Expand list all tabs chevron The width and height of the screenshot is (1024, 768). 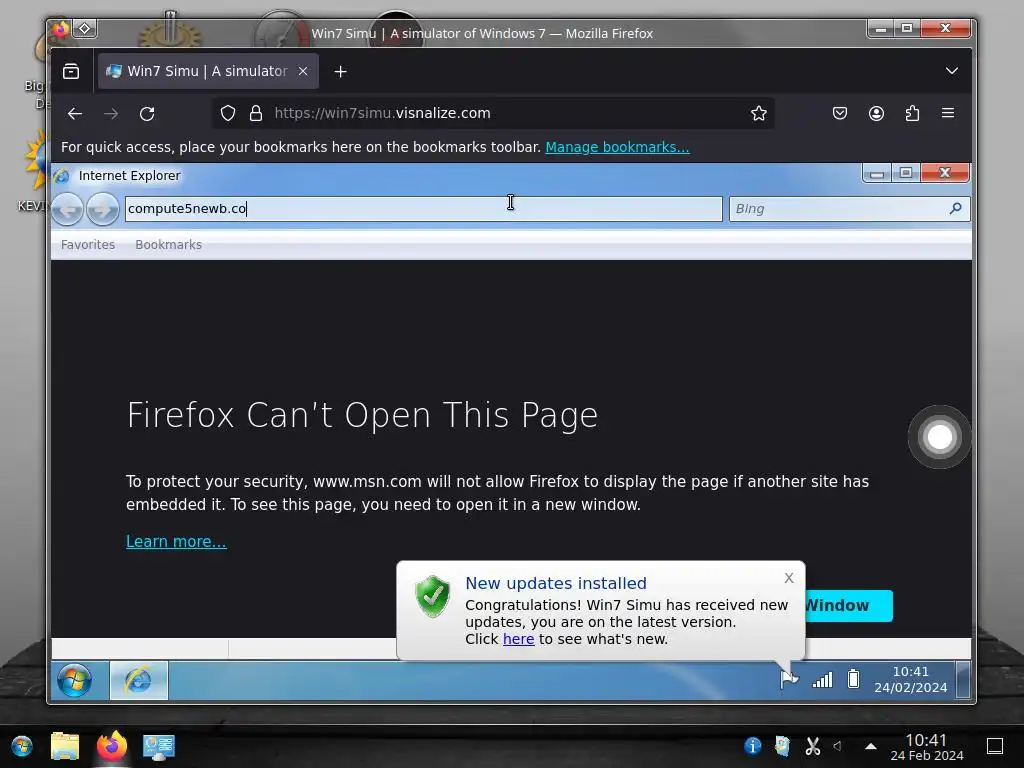coord(952,71)
